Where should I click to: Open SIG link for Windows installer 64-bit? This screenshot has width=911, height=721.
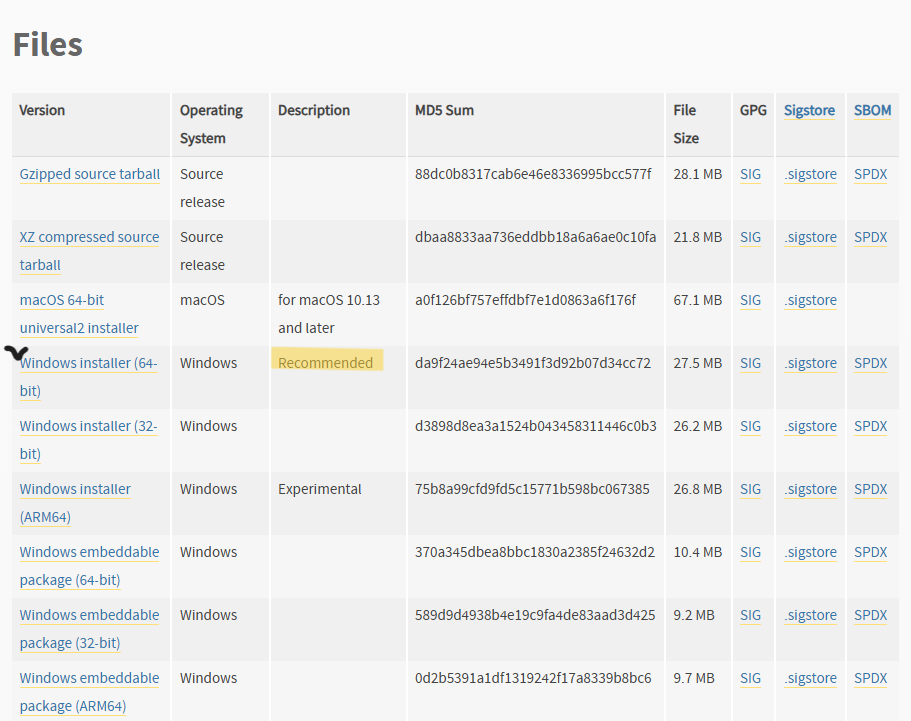[x=750, y=363]
